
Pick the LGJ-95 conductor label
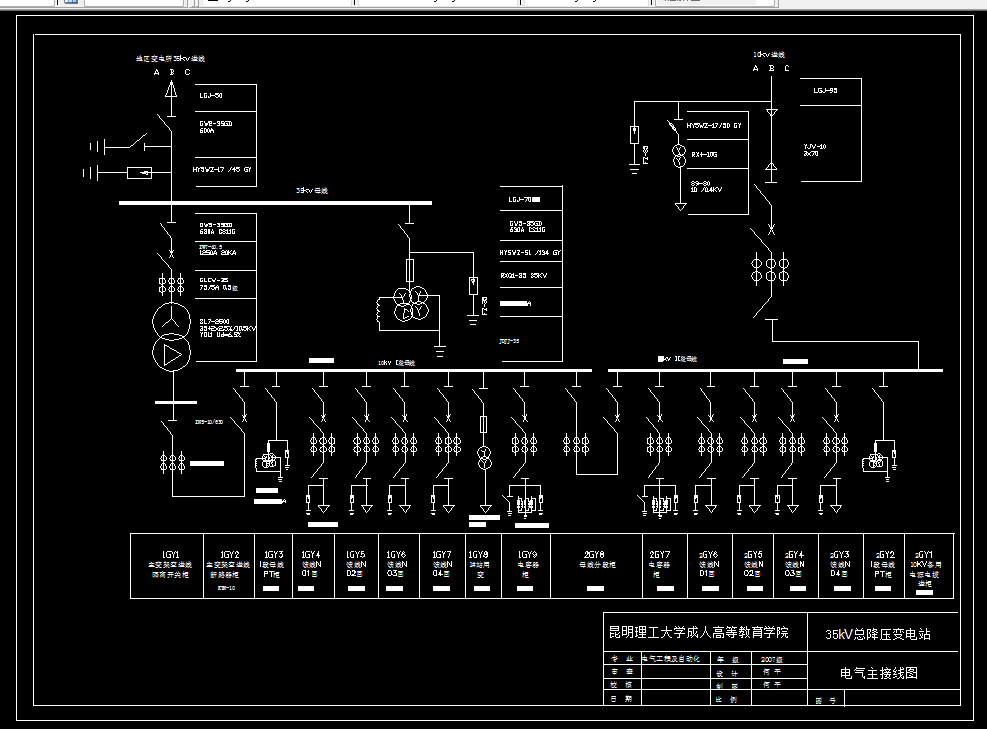[825, 91]
